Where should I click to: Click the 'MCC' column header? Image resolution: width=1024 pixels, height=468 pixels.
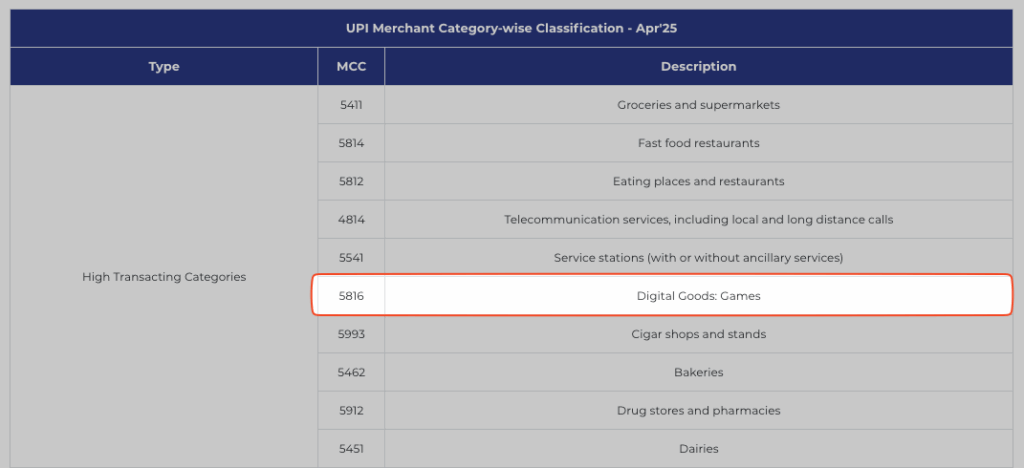tap(351, 67)
